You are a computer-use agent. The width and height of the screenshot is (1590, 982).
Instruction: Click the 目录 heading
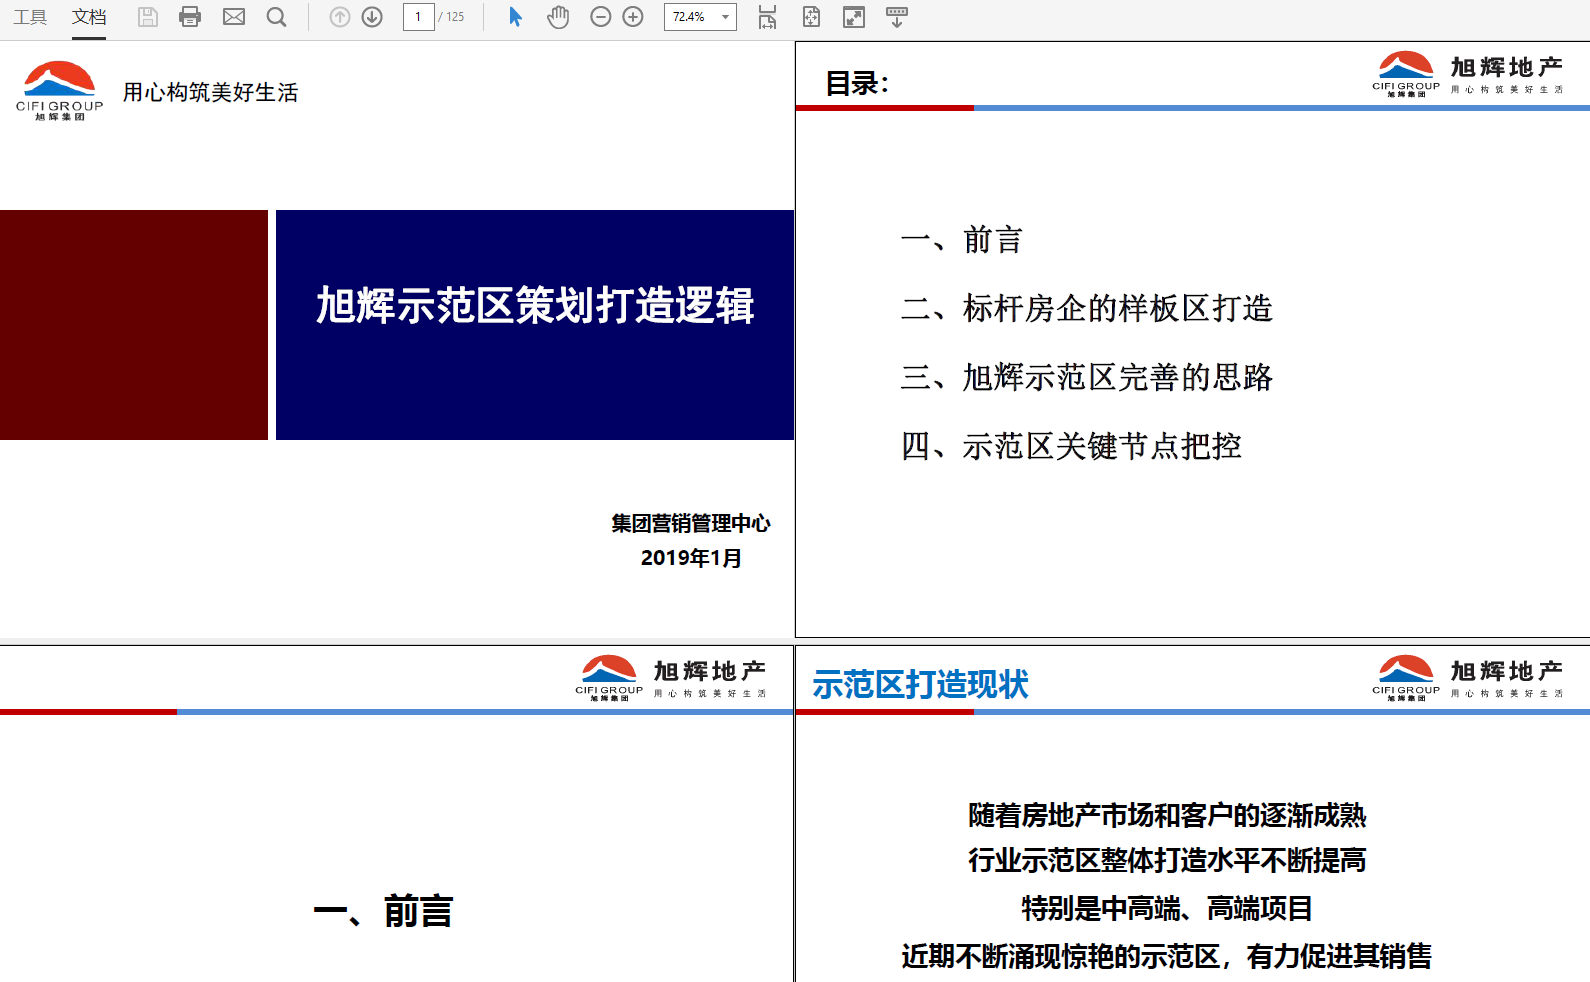(x=857, y=84)
